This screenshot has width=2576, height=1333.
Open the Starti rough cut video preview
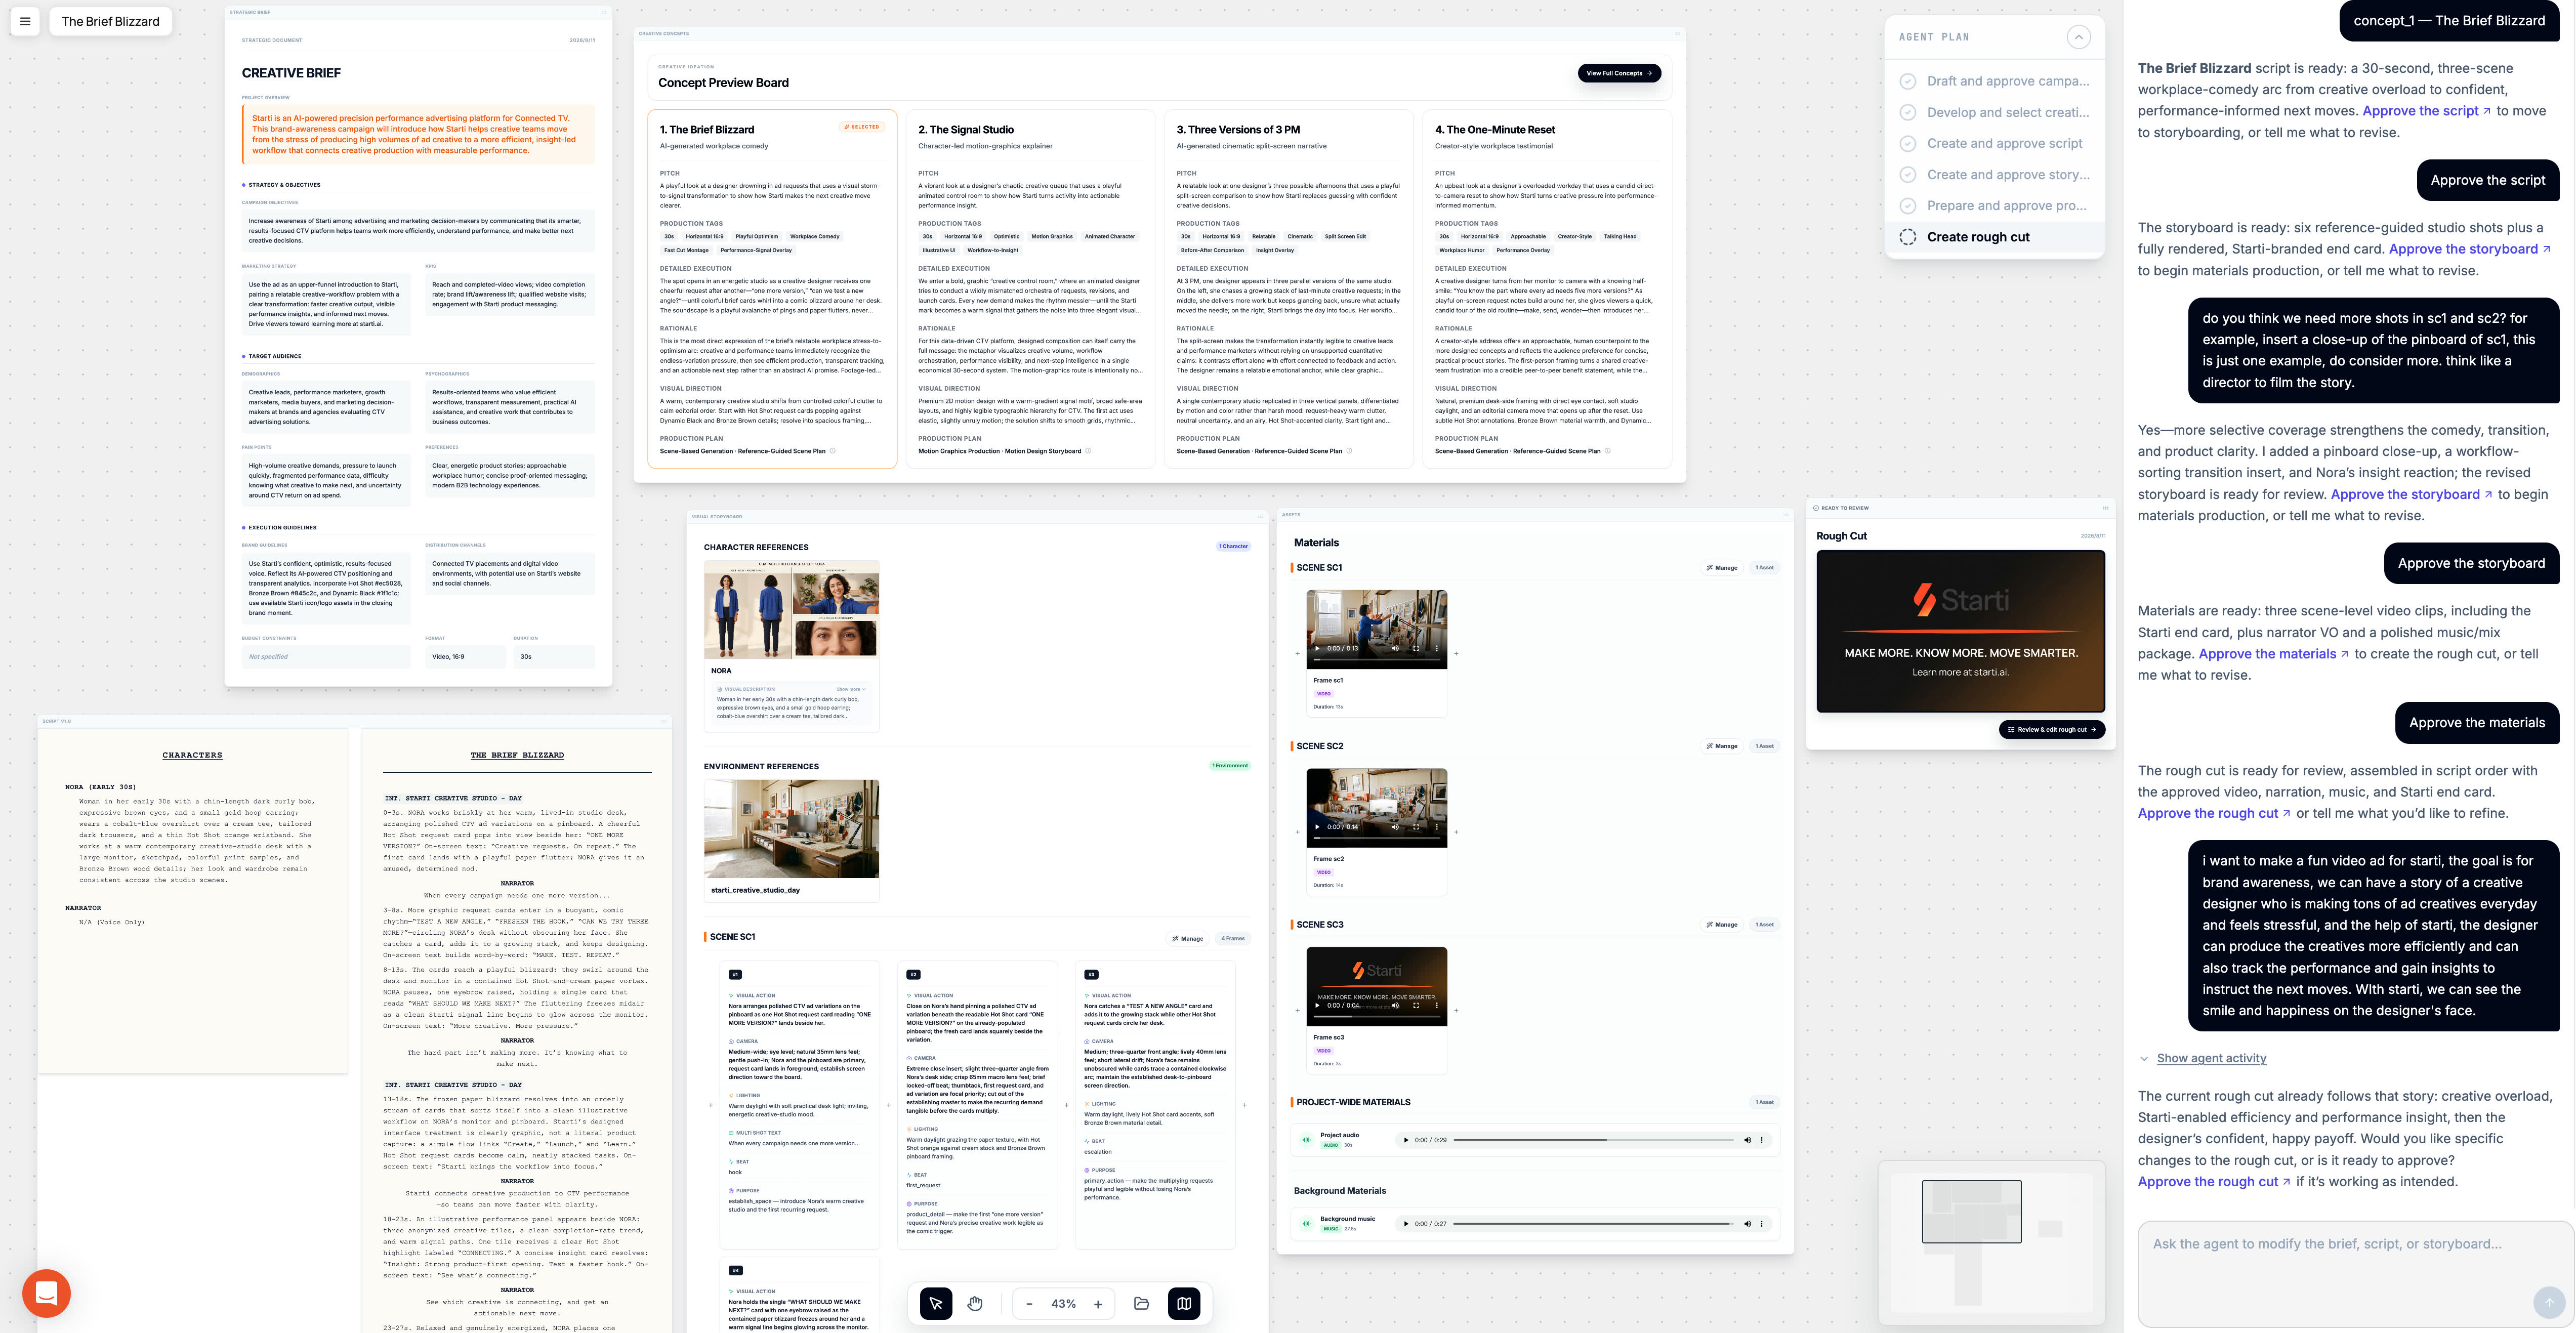click(1960, 631)
